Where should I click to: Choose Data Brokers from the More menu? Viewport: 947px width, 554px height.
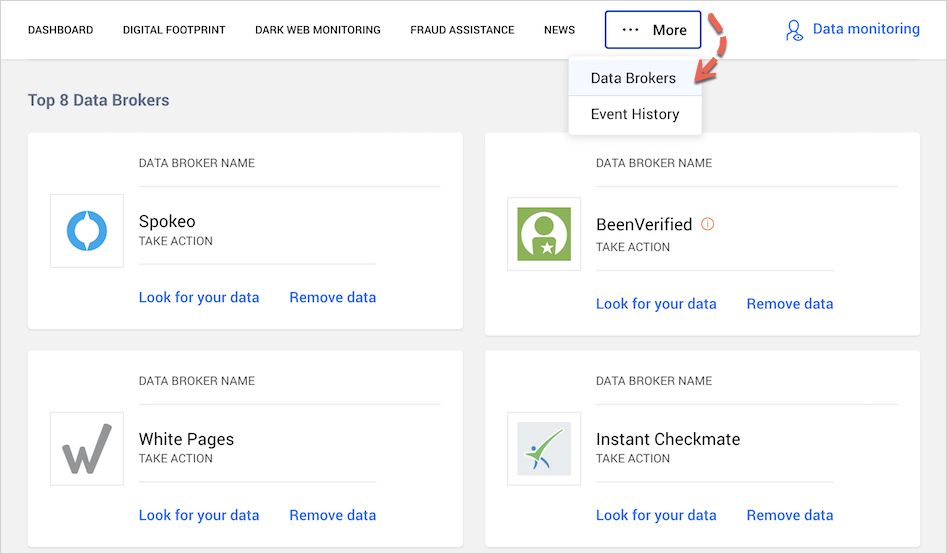[x=635, y=78]
